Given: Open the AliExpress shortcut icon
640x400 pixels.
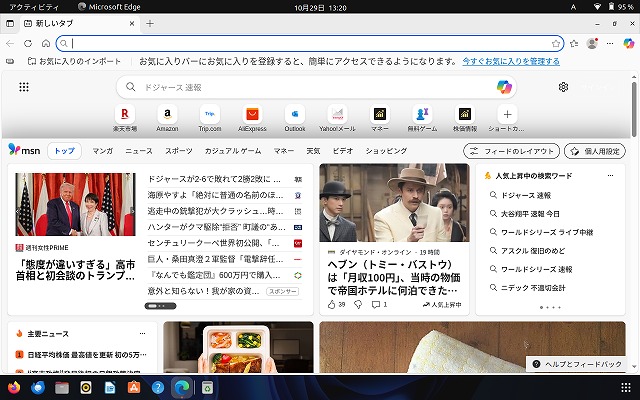Looking at the screenshot, I should click(252, 114).
